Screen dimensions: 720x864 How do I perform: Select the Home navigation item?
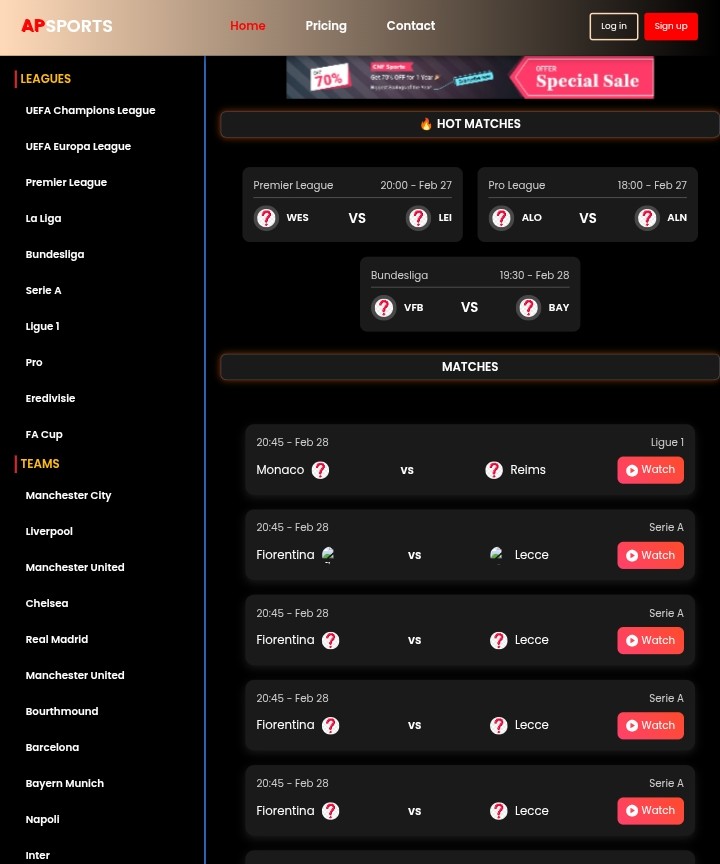247,26
